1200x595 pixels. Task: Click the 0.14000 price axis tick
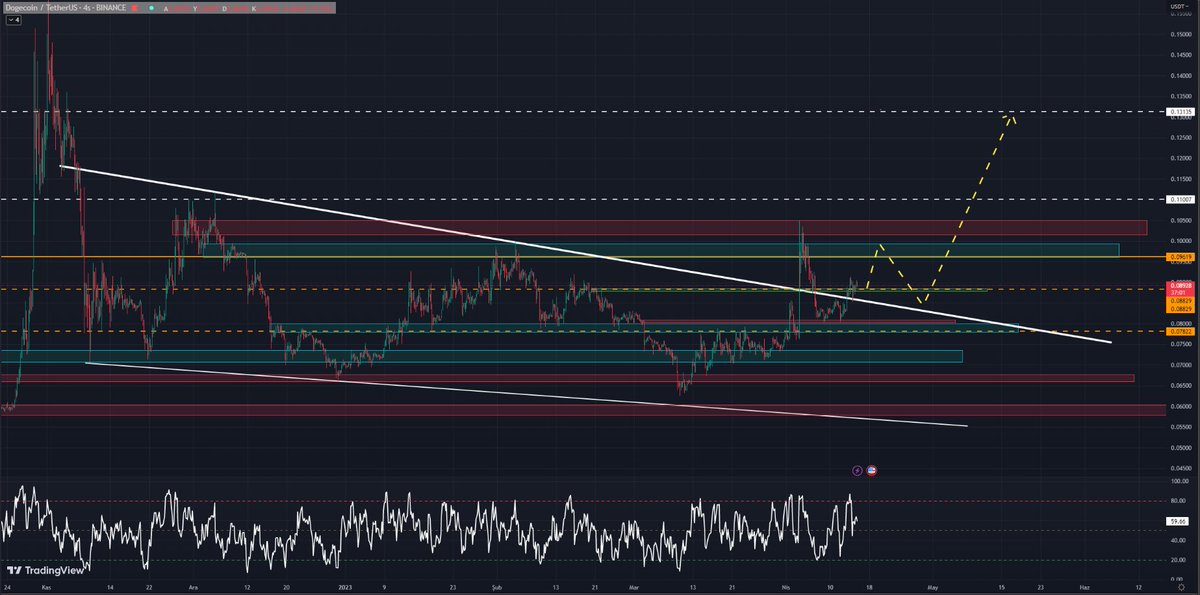click(x=1181, y=75)
